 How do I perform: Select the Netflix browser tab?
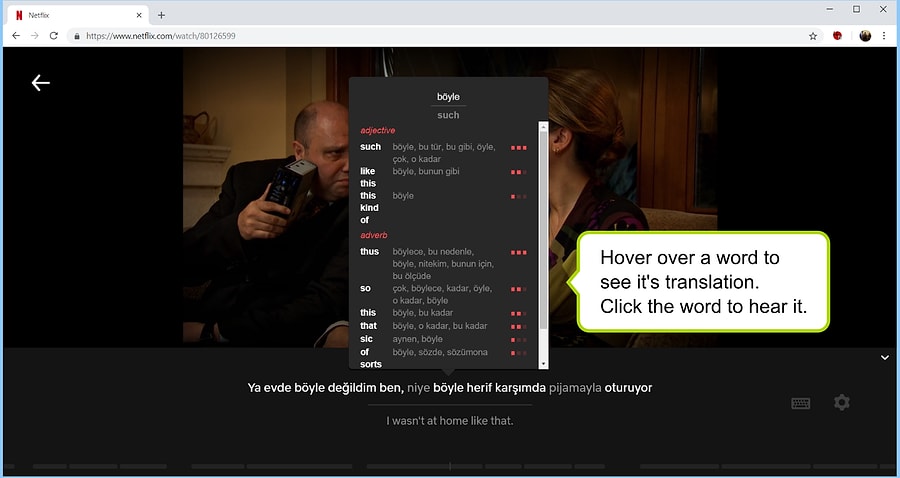[75, 14]
